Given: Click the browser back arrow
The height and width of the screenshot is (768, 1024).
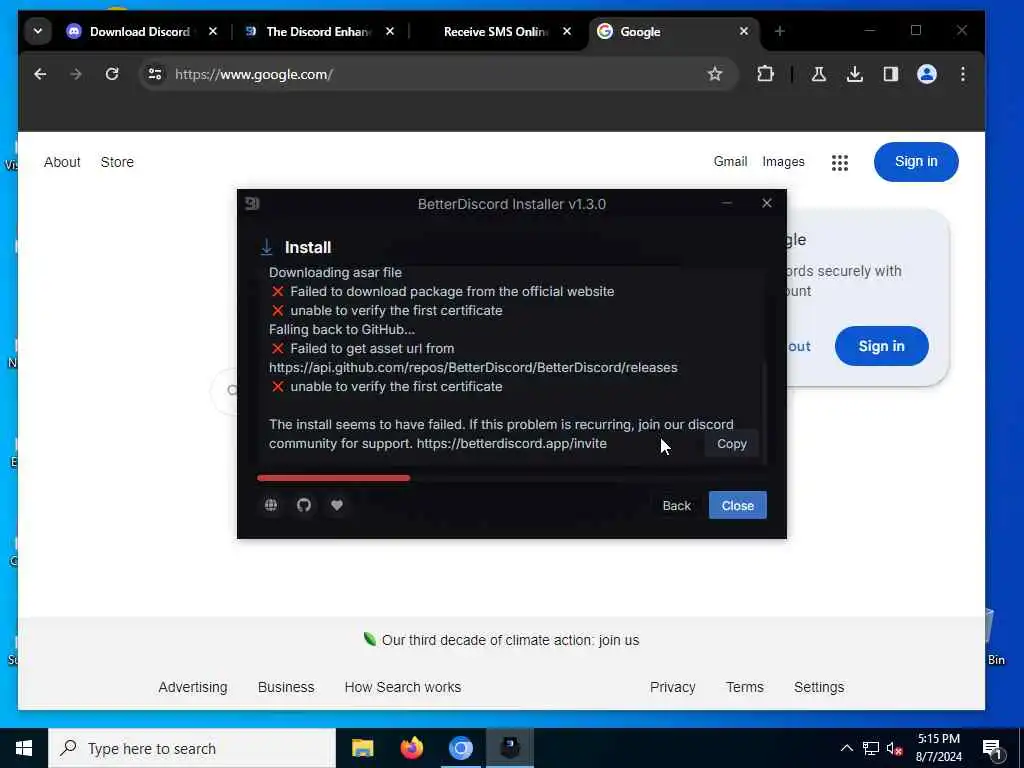Looking at the screenshot, I should (x=40, y=74).
